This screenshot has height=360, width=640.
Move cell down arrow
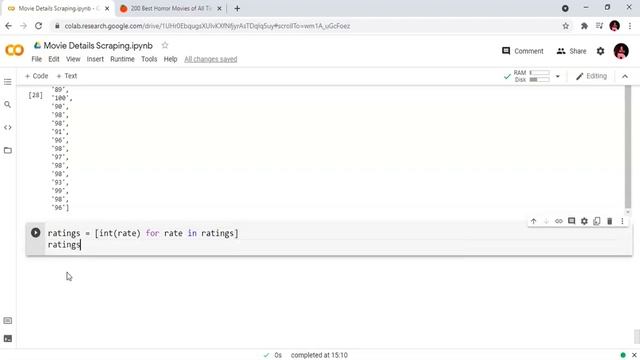pyautogui.click(x=546, y=221)
